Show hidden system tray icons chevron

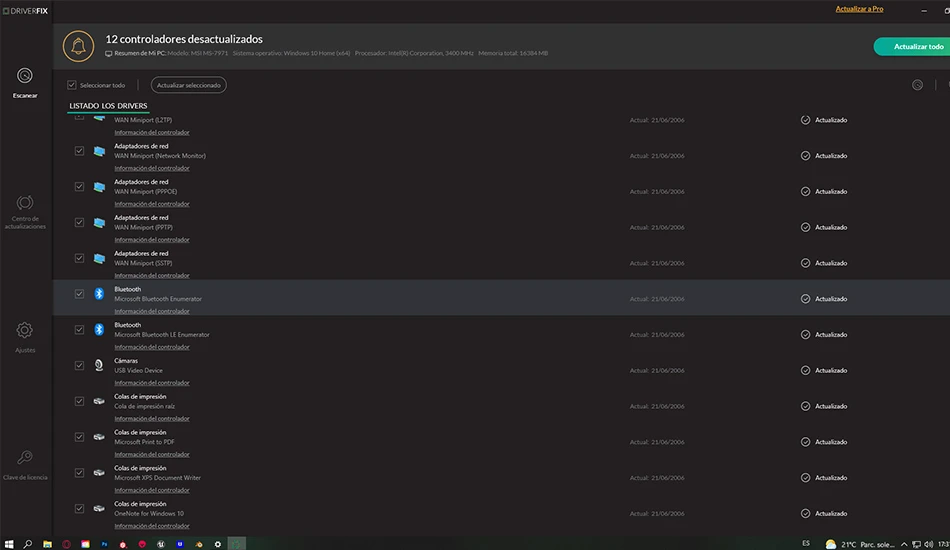coord(904,544)
